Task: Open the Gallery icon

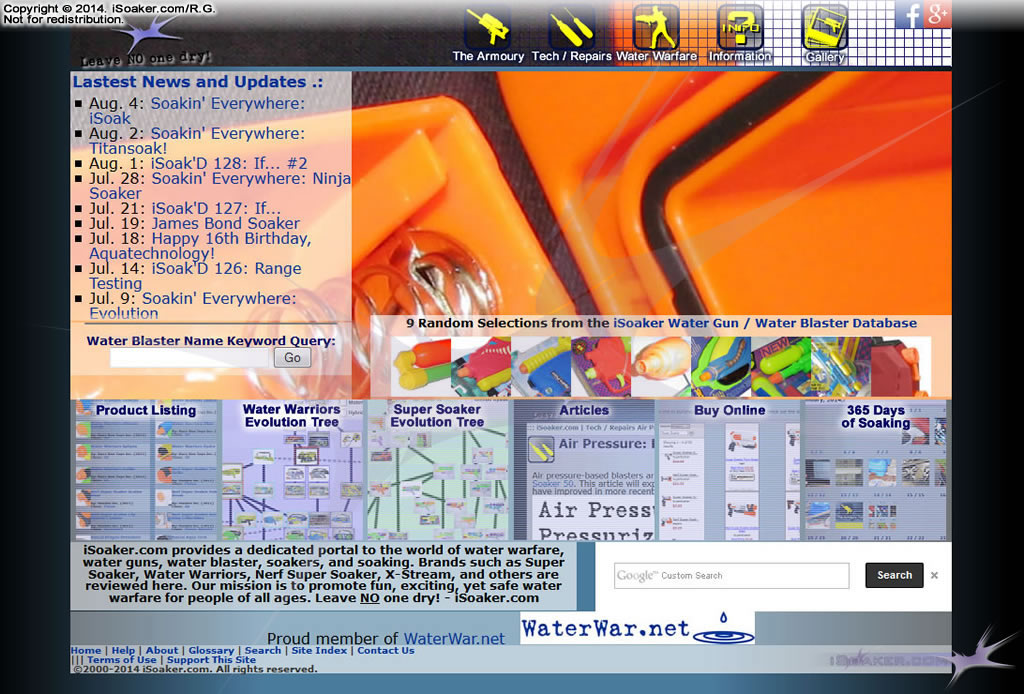Action: point(824,27)
